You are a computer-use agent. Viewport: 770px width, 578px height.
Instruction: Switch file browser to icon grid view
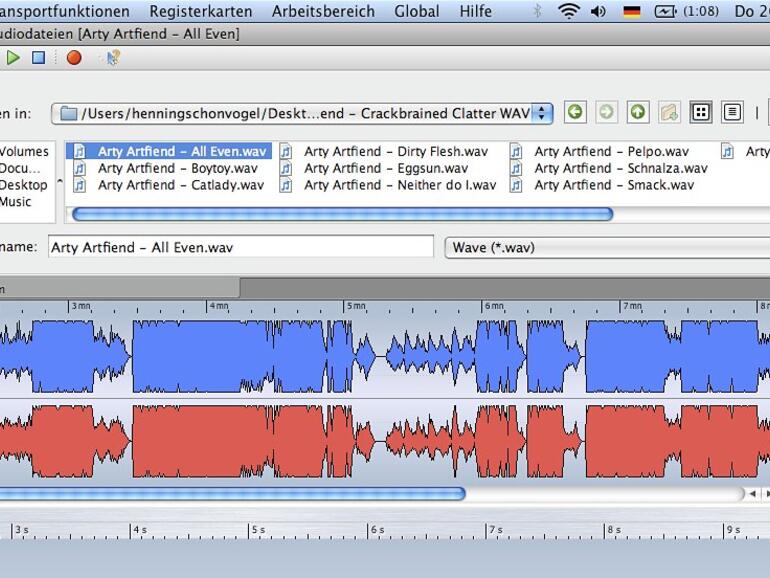coord(701,113)
